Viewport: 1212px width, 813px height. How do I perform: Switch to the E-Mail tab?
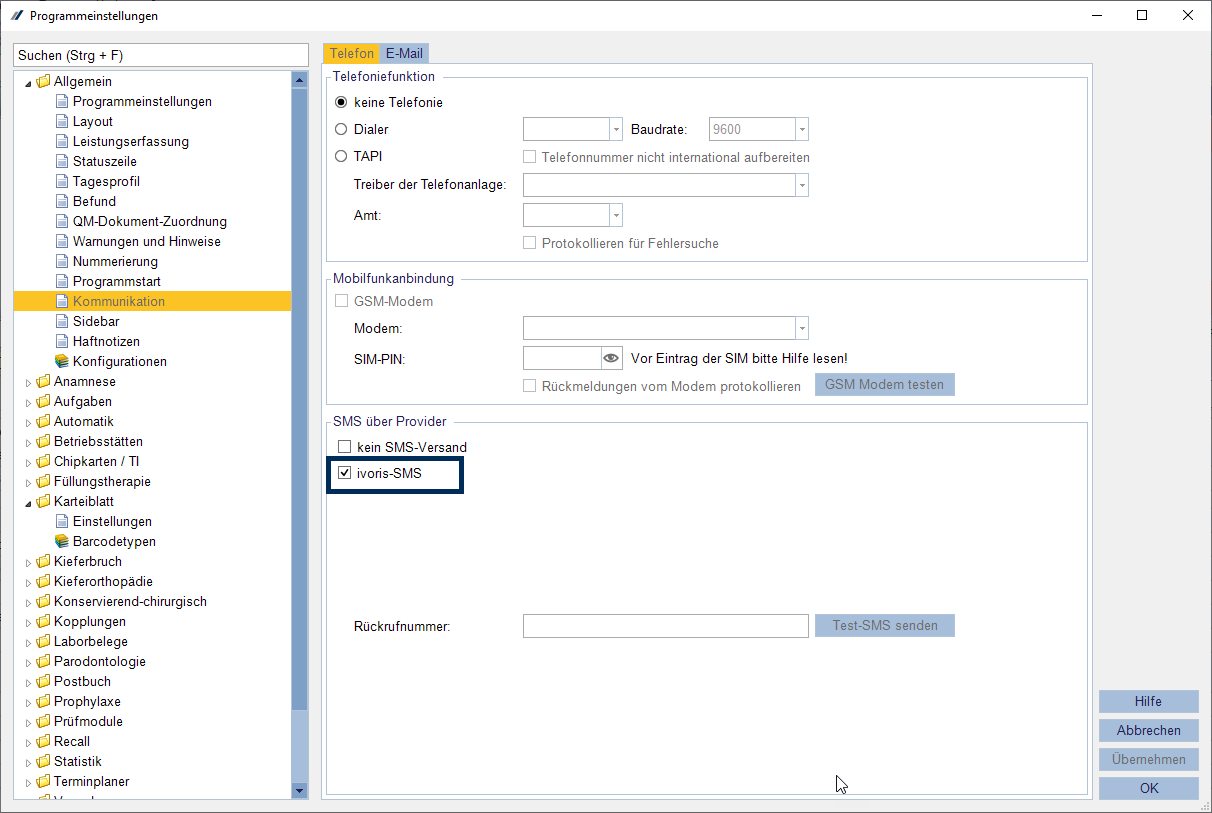[405, 54]
